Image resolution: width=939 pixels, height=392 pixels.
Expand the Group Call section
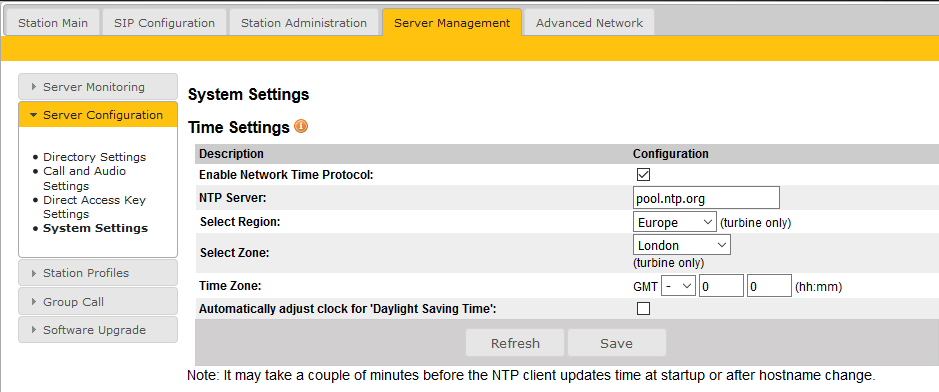98,302
